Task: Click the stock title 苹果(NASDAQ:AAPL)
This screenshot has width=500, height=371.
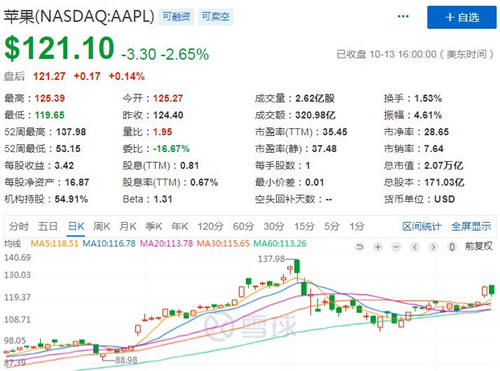Action: 79,16
